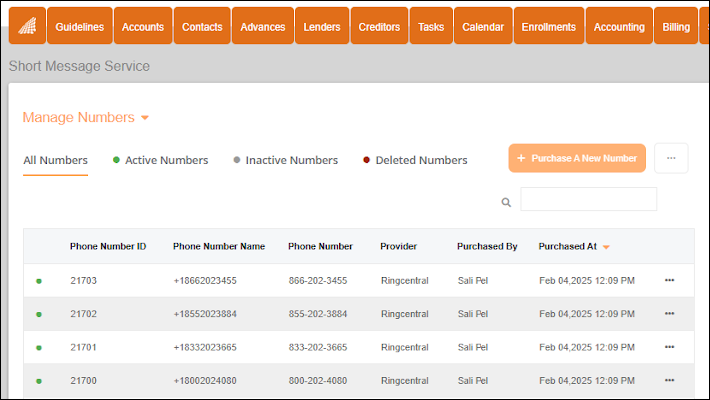Open the three-dot menu for row 21702
The height and width of the screenshot is (400, 710).
[669, 313]
